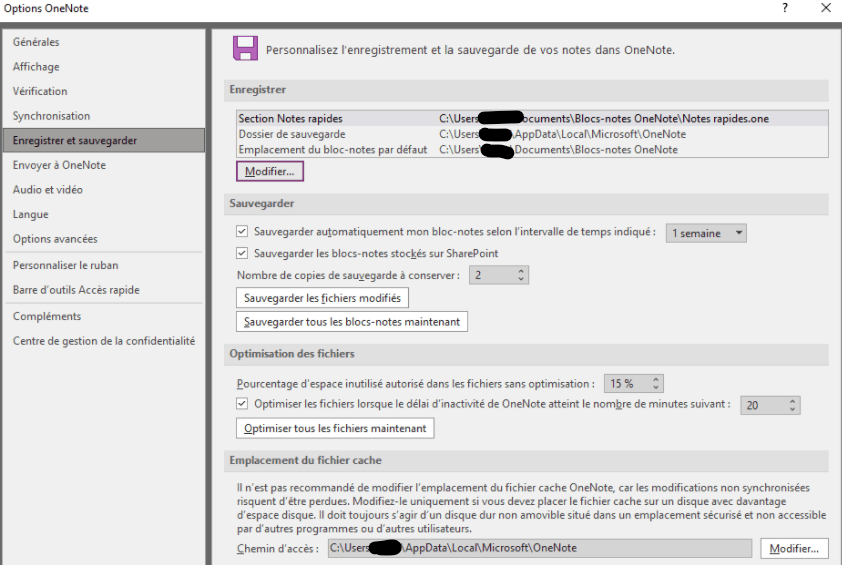Viewport: 842px width, 565px height.
Task: Click the Emplacement du fichier cache header
Action: pos(526,460)
